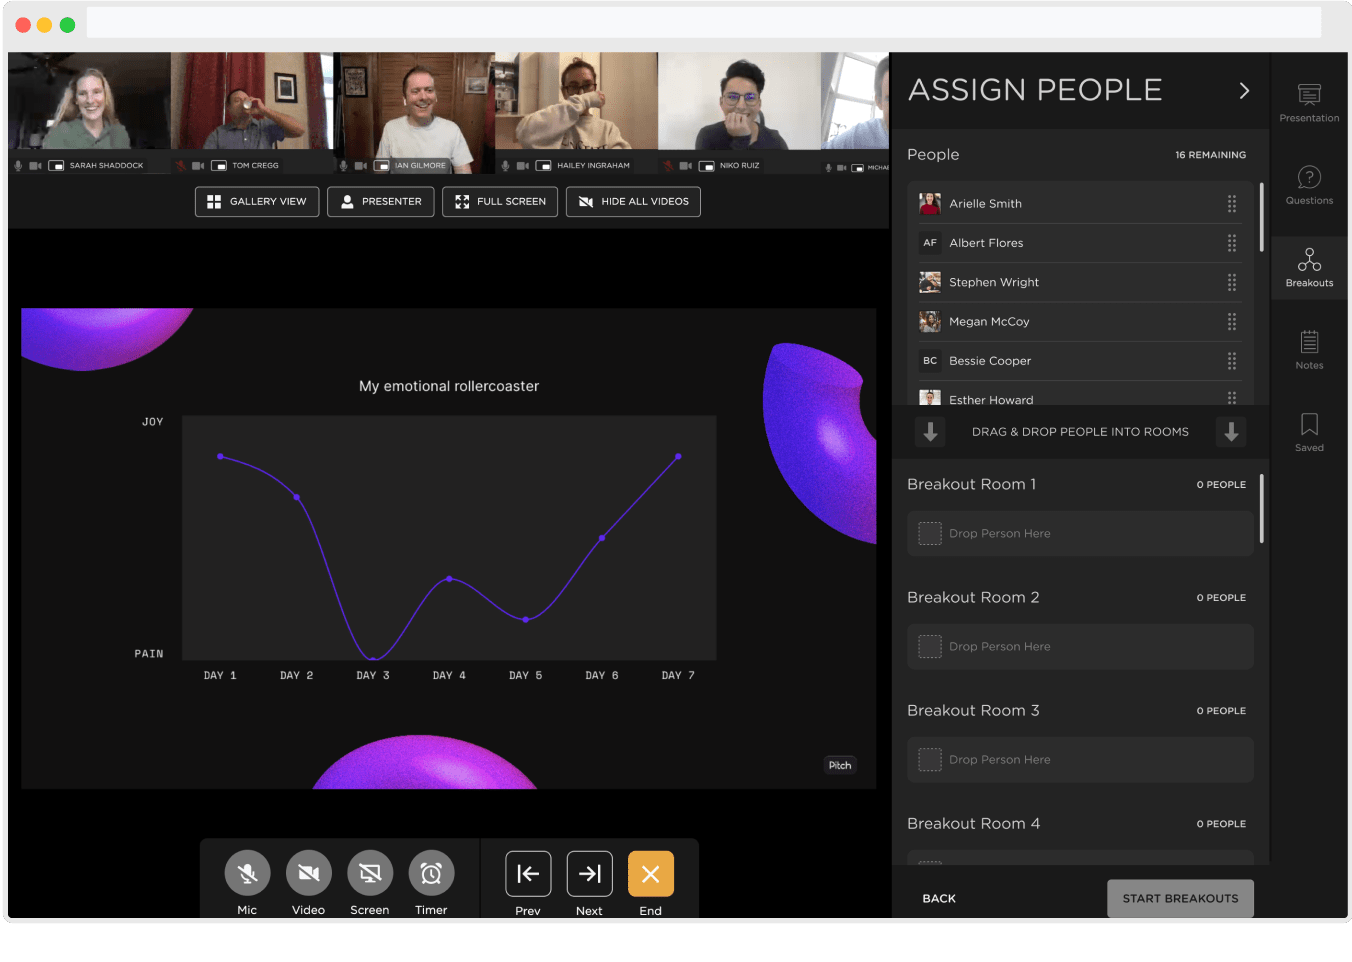
Task: Click the Day 3 chart data point
Action: [373, 660]
